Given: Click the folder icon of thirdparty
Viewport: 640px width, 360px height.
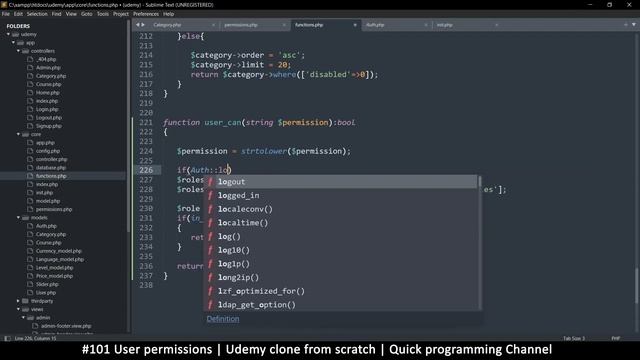Looking at the screenshot, I should point(25,301).
